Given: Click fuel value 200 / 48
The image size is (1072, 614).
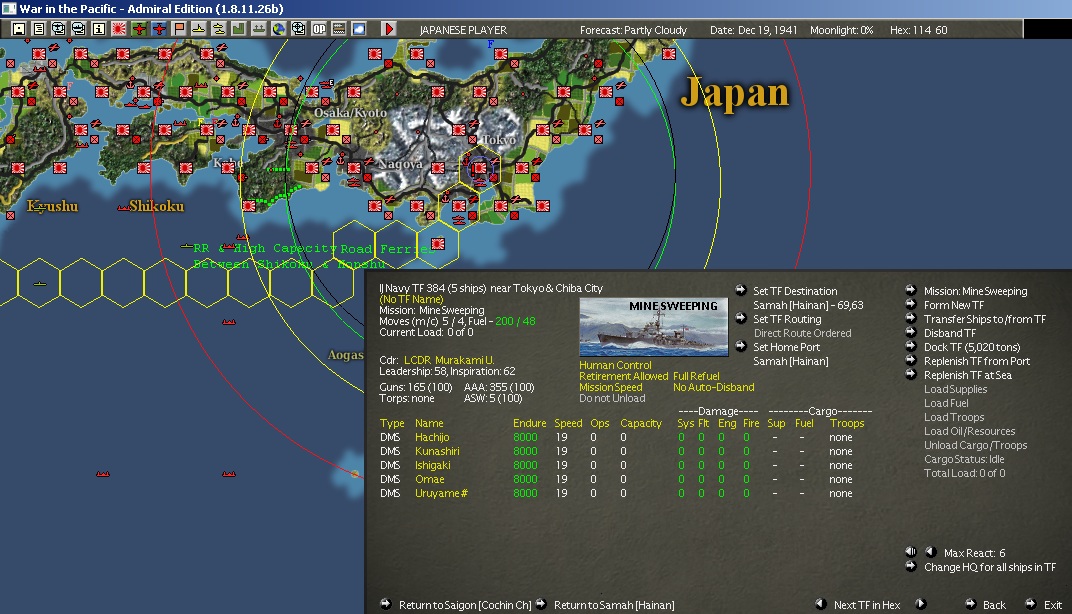Looking at the screenshot, I should coord(515,321).
